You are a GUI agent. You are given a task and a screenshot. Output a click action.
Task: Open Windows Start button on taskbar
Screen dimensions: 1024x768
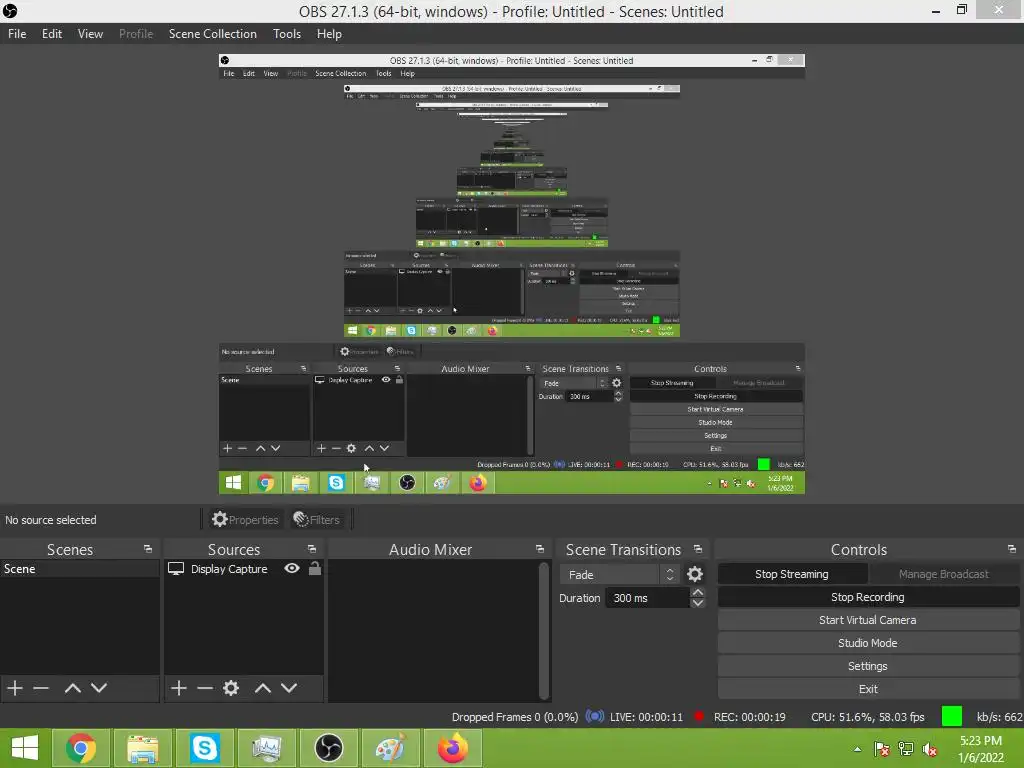click(25, 748)
